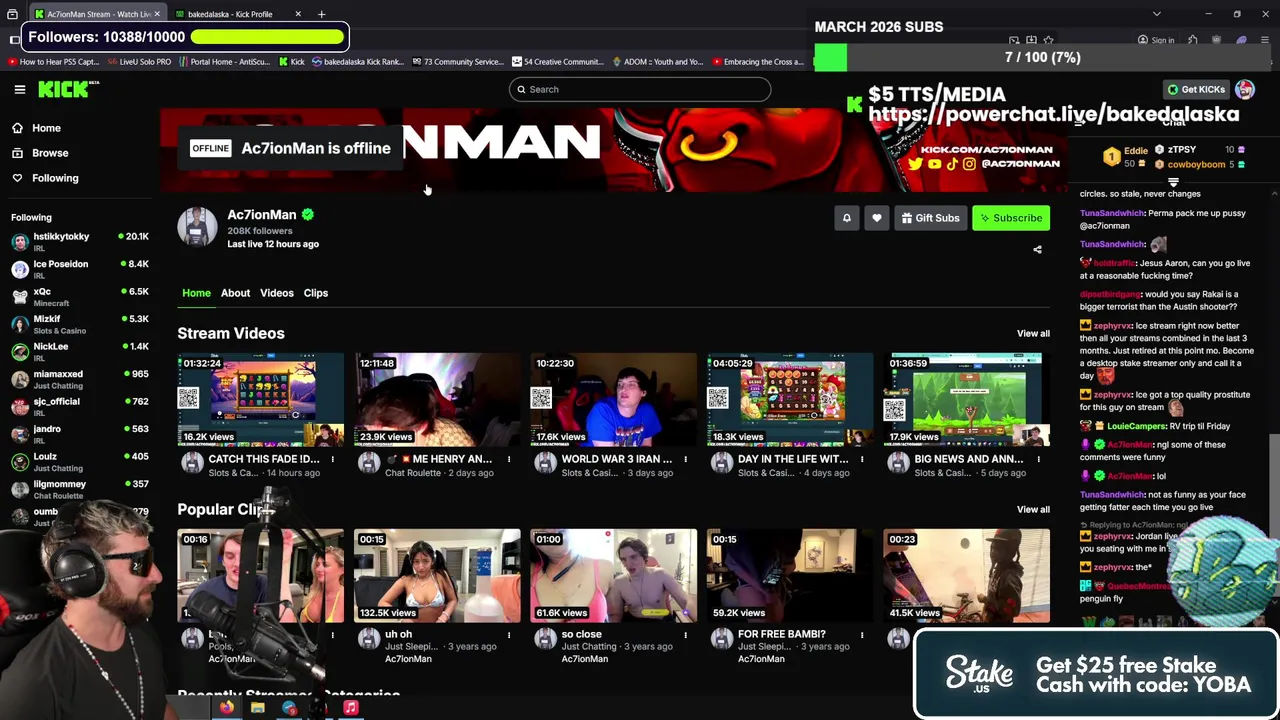The image size is (1280, 720).
Task: Open bakedalaska Kick Rank bookmark
Action: [x=358, y=62]
